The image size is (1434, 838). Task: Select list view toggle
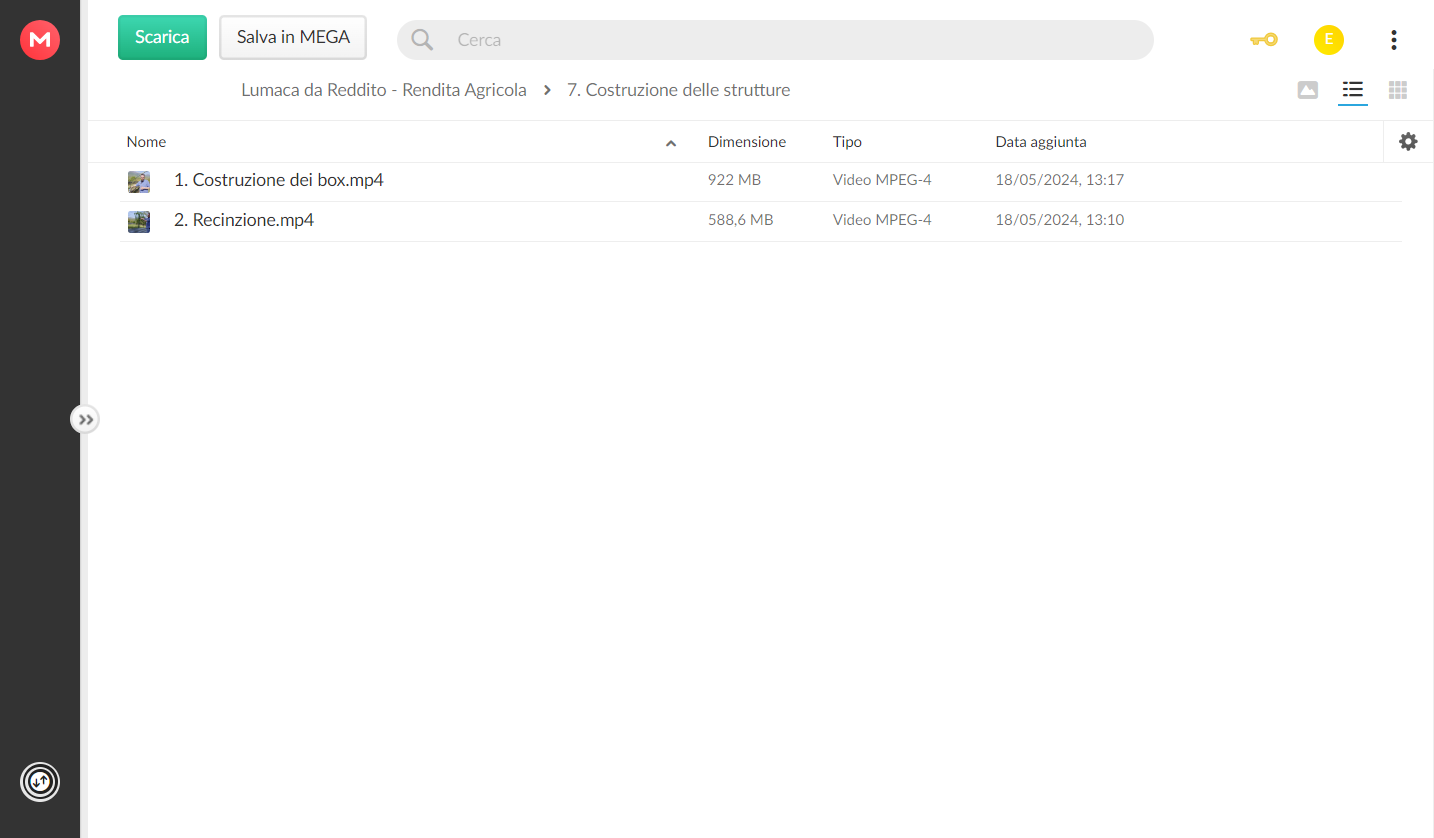click(x=1353, y=90)
